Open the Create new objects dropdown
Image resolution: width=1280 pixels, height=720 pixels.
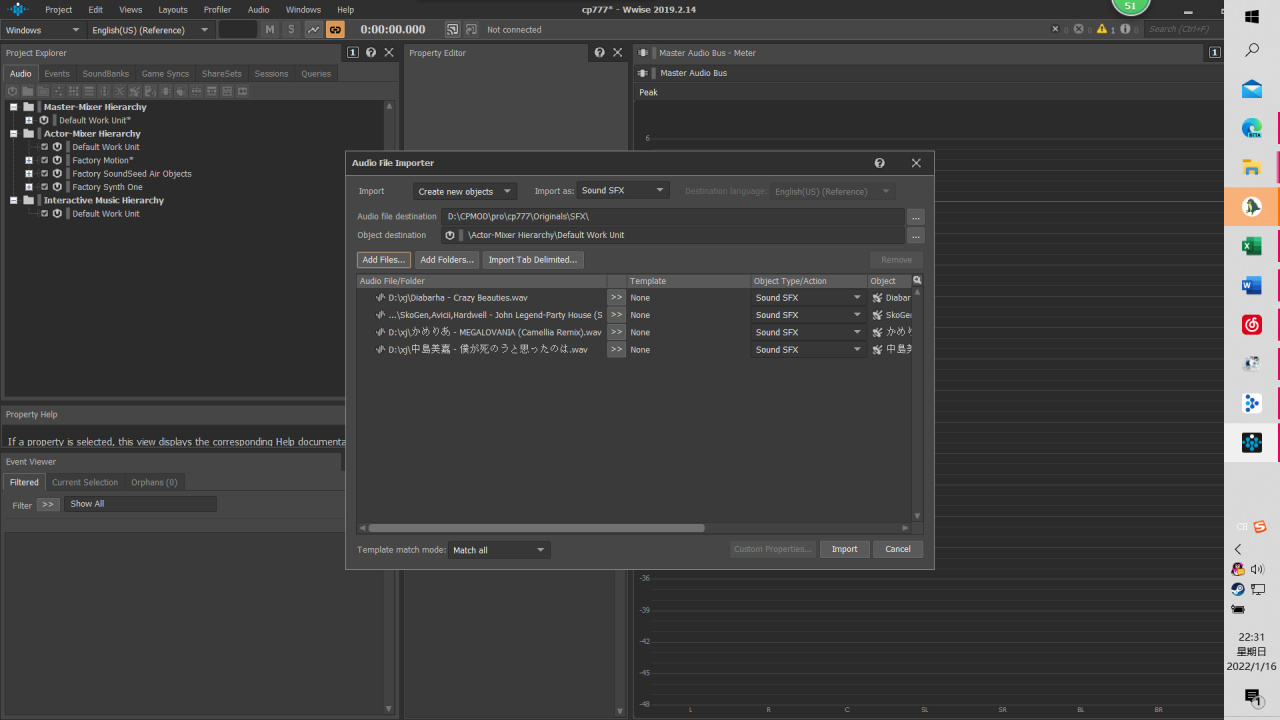click(x=465, y=191)
